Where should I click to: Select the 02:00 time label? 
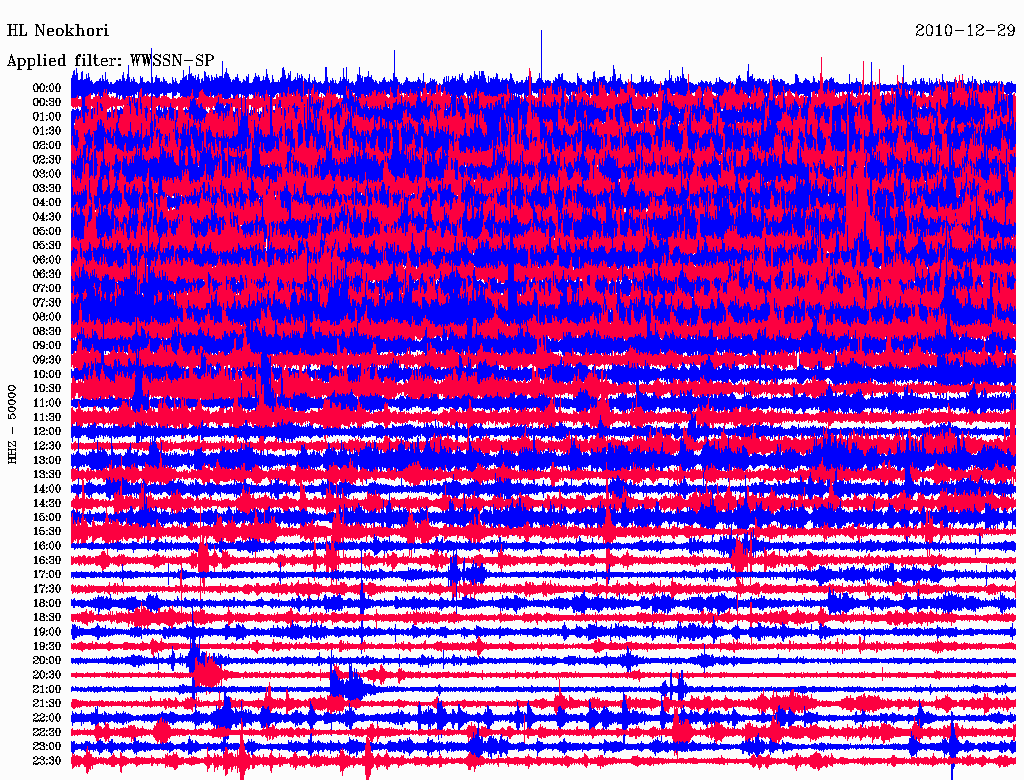[47, 145]
